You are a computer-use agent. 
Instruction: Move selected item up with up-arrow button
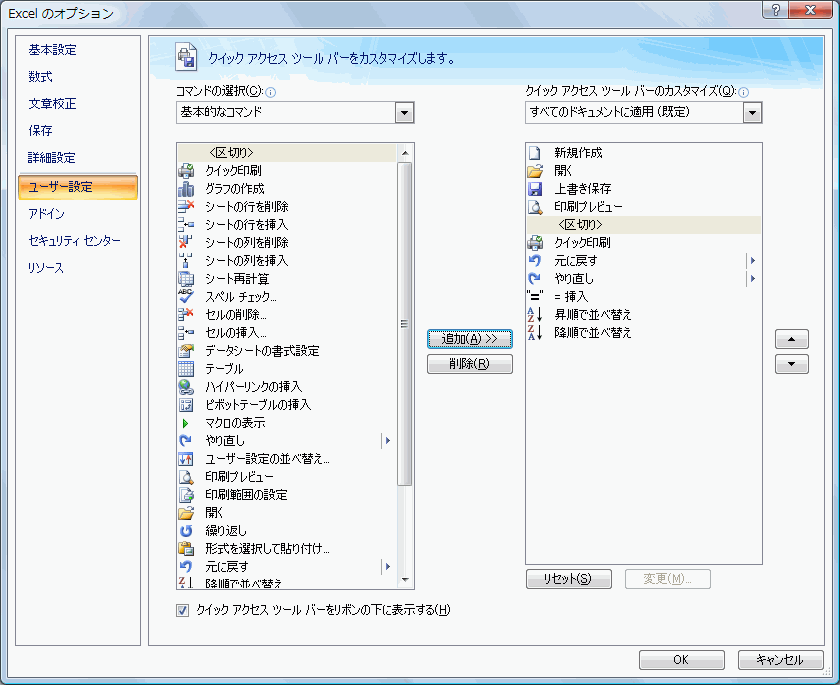pyautogui.click(x=791, y=339)
